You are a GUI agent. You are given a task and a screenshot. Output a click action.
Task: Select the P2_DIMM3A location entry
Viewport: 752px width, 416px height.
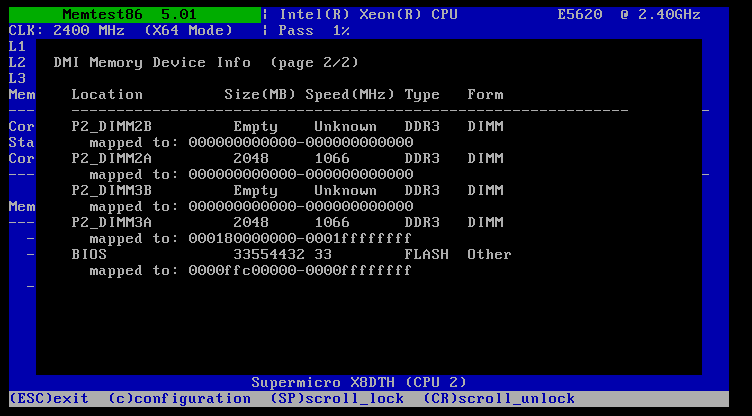point(112,223)
